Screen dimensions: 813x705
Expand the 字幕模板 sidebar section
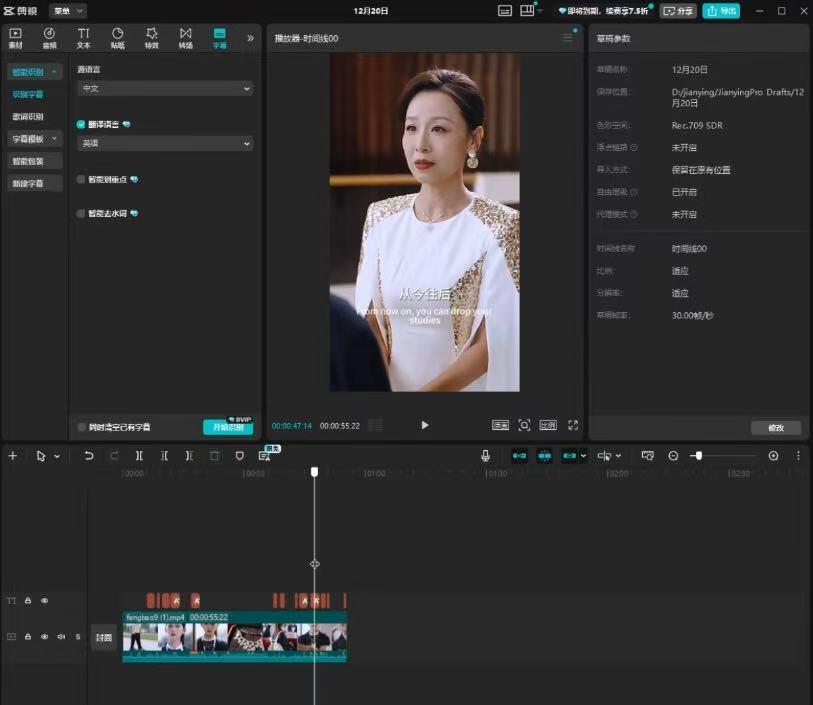tap(35, 139)
